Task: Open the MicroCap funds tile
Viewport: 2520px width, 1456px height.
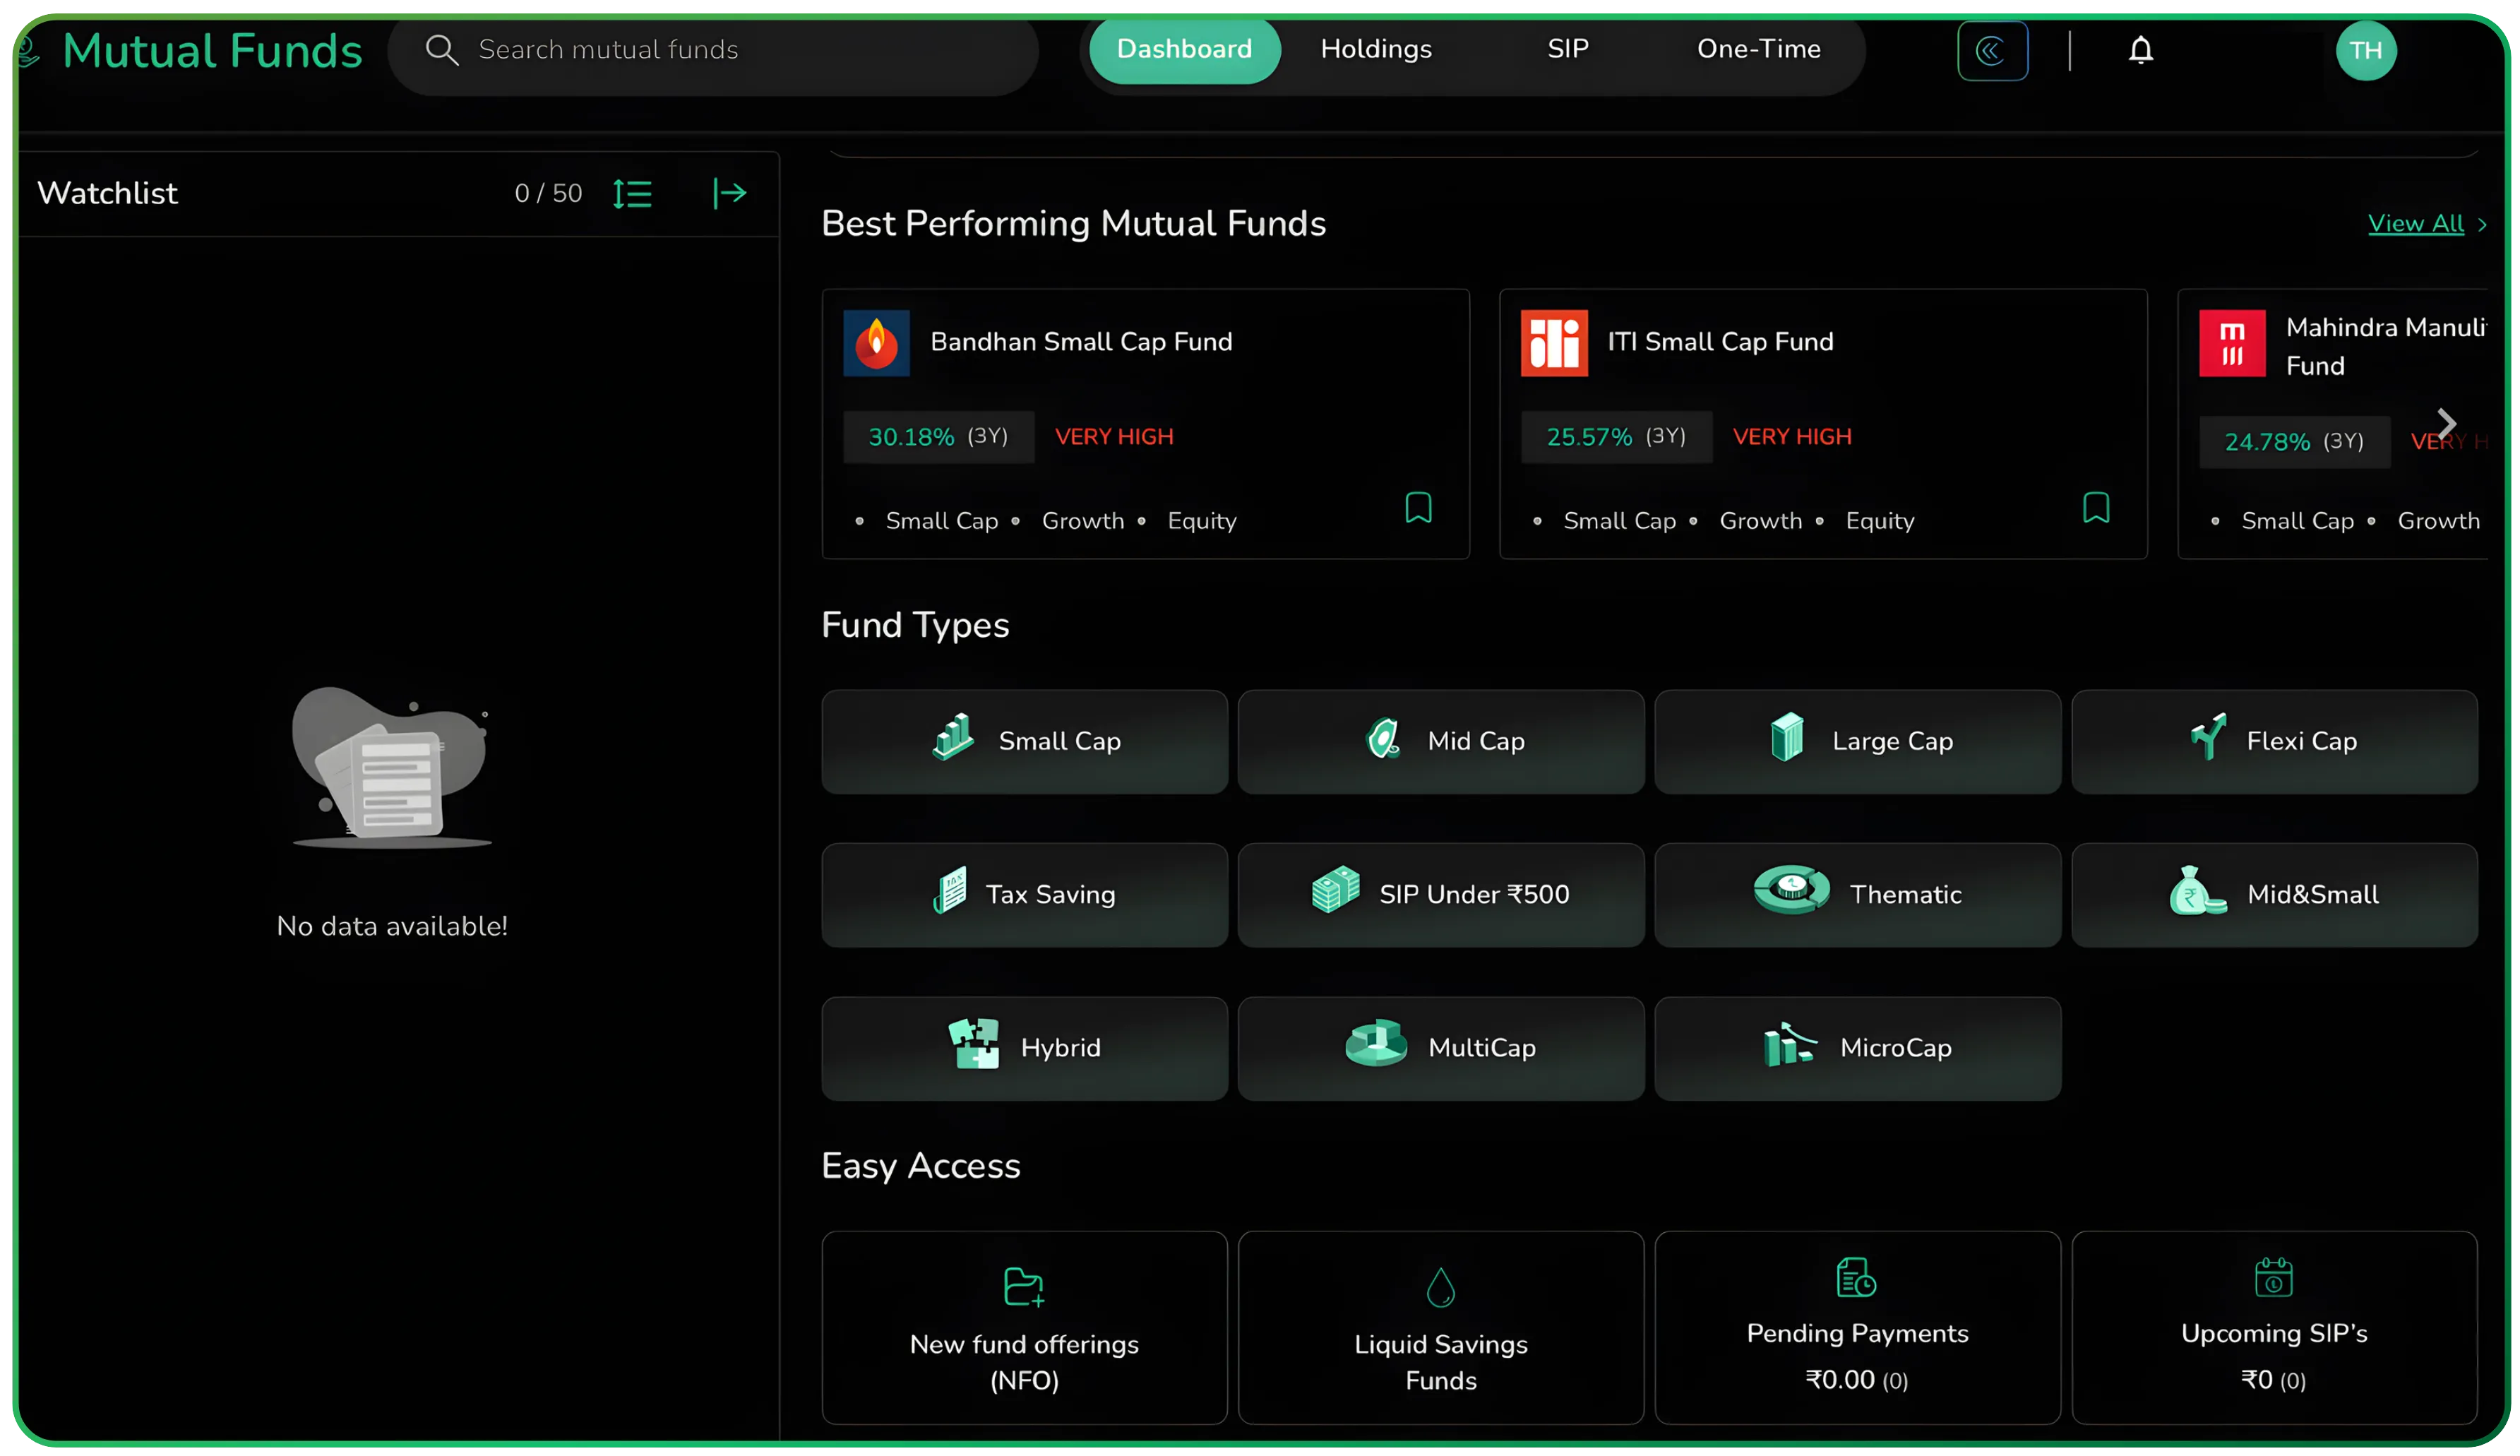Action: (1857, 1048)
